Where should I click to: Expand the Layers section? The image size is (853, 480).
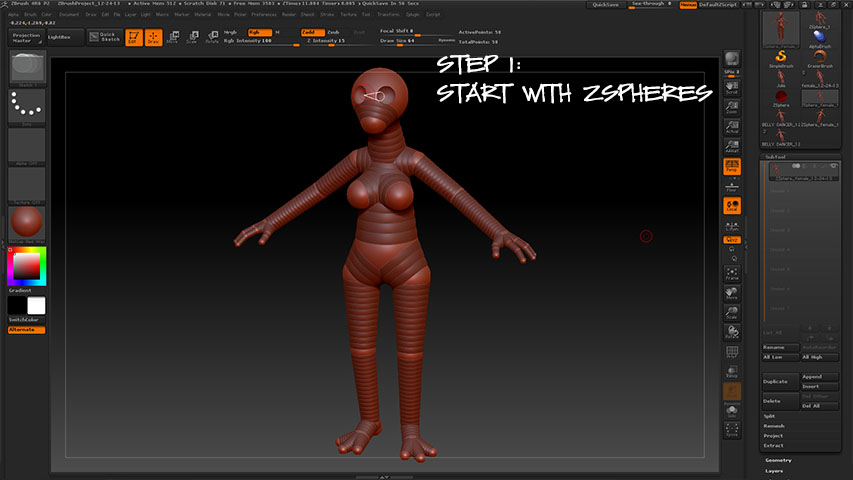click(x=775, y=470)
